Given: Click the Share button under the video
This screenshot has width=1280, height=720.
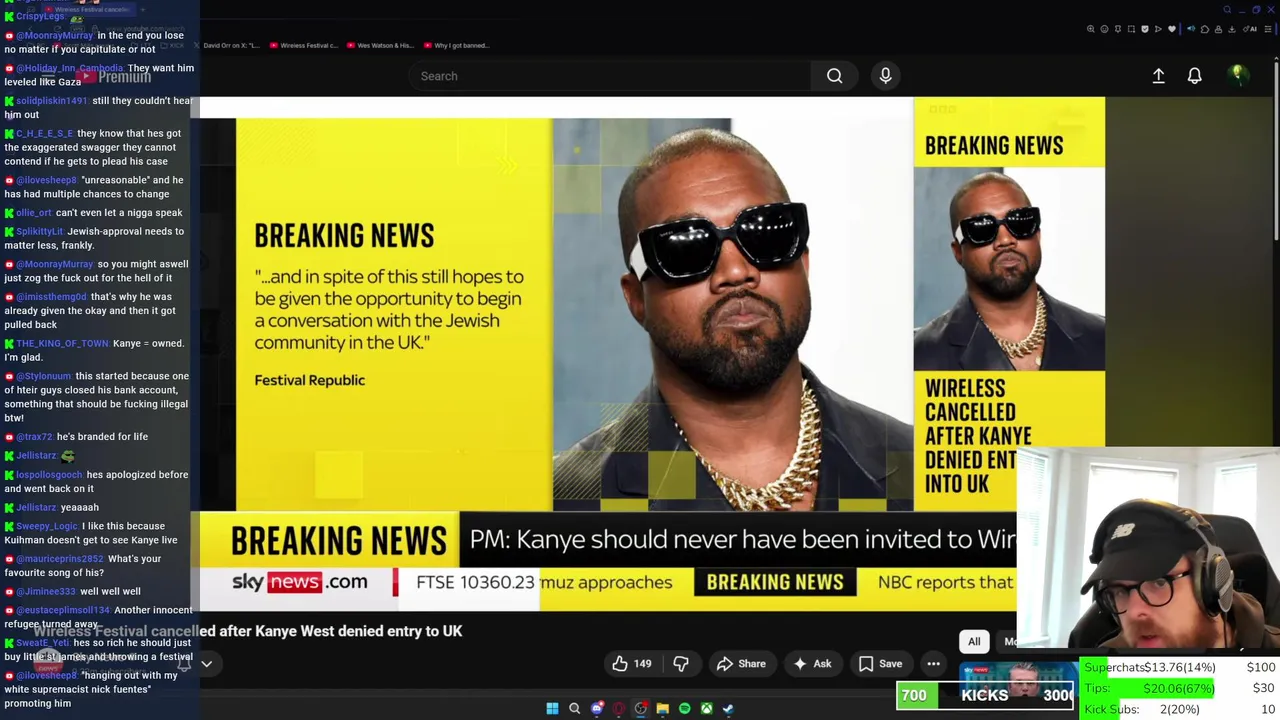Looking at the screenshot, I should tap(741, 664).
